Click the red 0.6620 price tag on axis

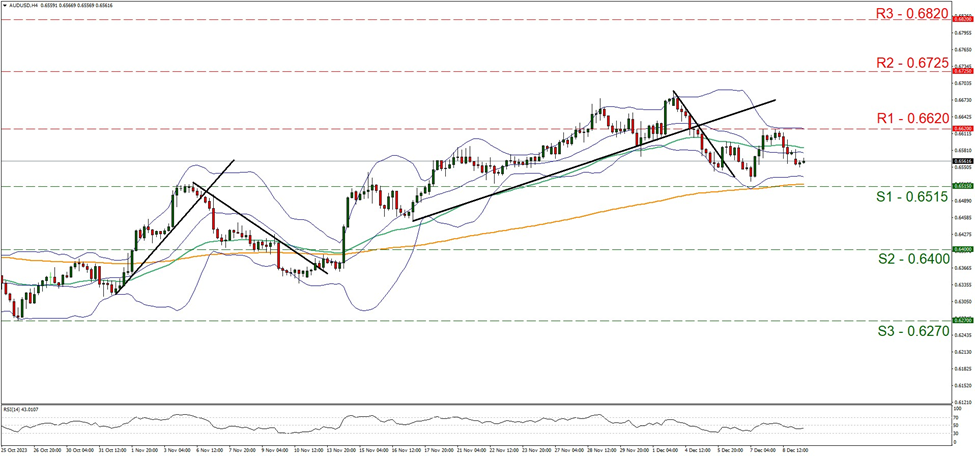(x=963, y=129)
